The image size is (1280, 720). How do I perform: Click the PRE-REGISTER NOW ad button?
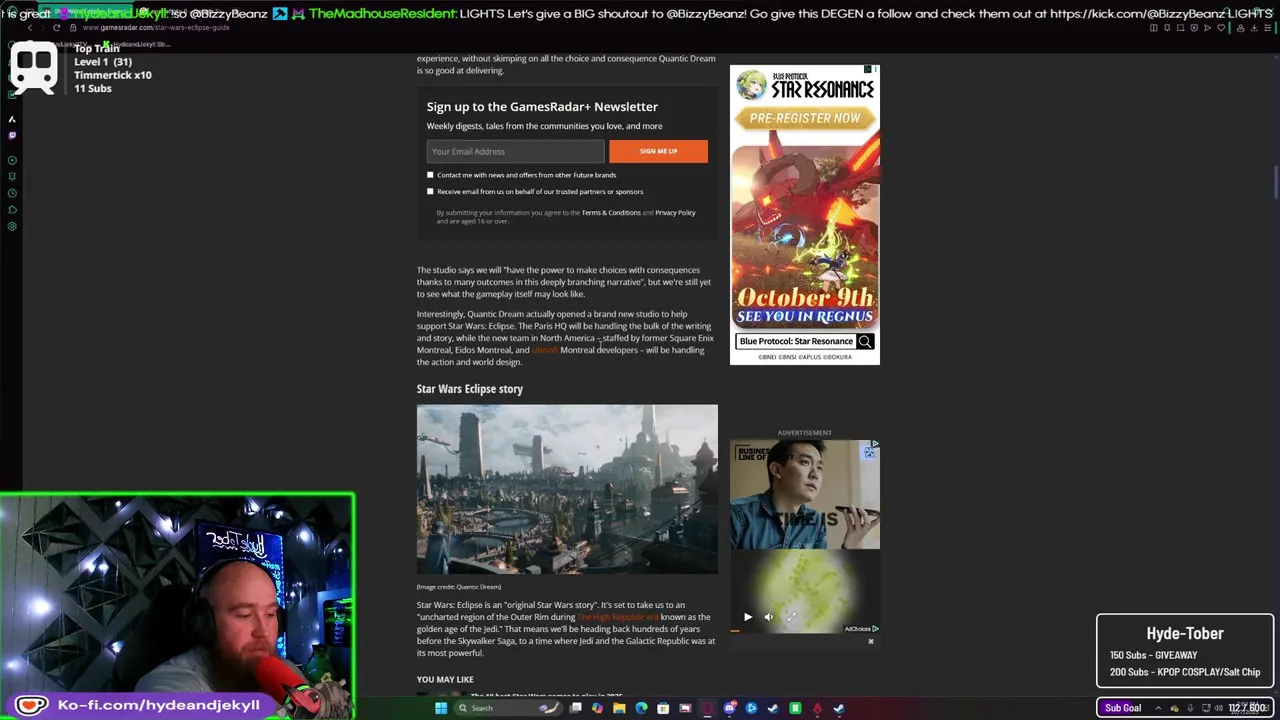click(805, 118)
